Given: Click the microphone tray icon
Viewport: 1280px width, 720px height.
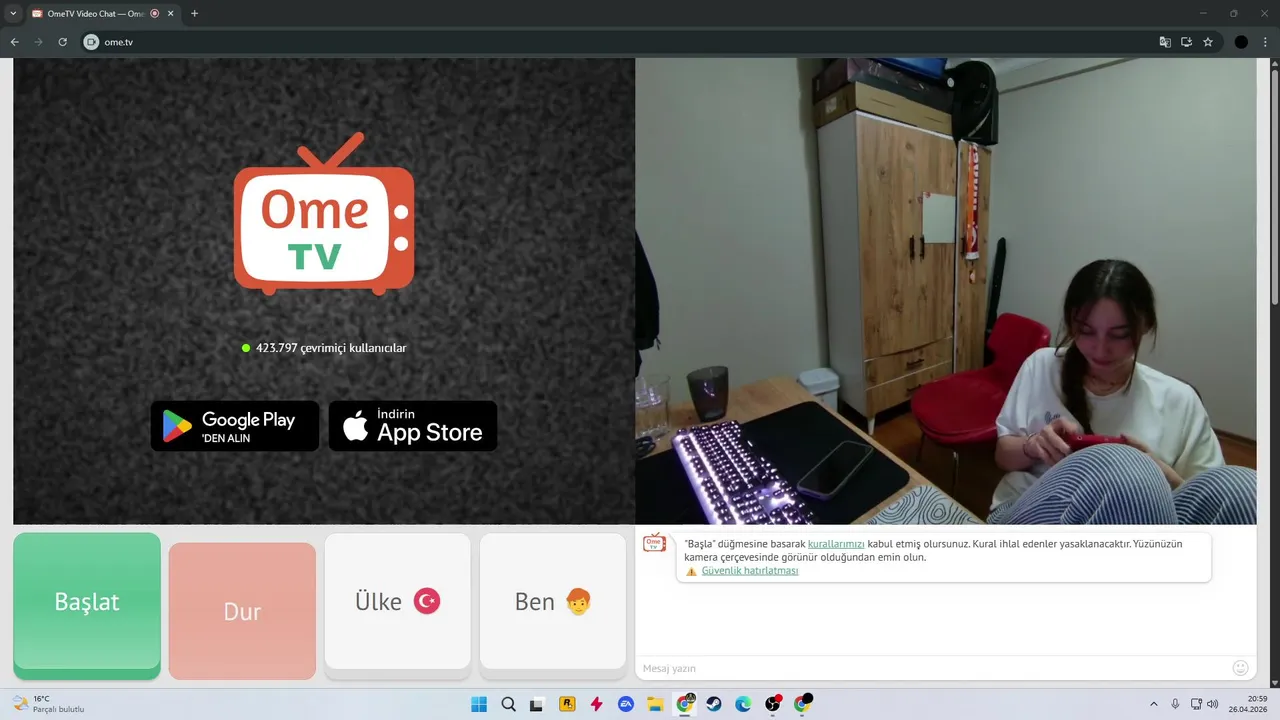Looking at the screenshot, I should 1176,704.
